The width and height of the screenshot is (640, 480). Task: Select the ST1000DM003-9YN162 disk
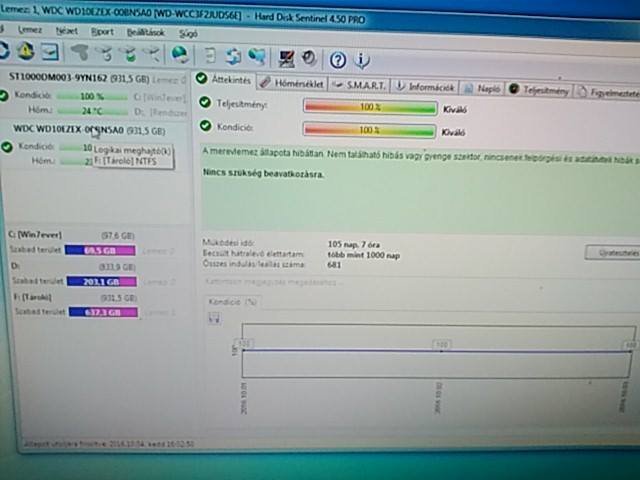tap(79, 78)
